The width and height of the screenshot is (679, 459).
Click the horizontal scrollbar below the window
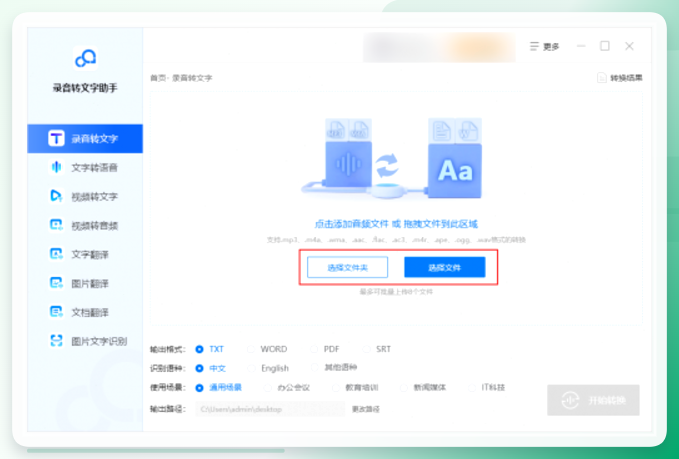pyautogui.click(x=156, y=451)
